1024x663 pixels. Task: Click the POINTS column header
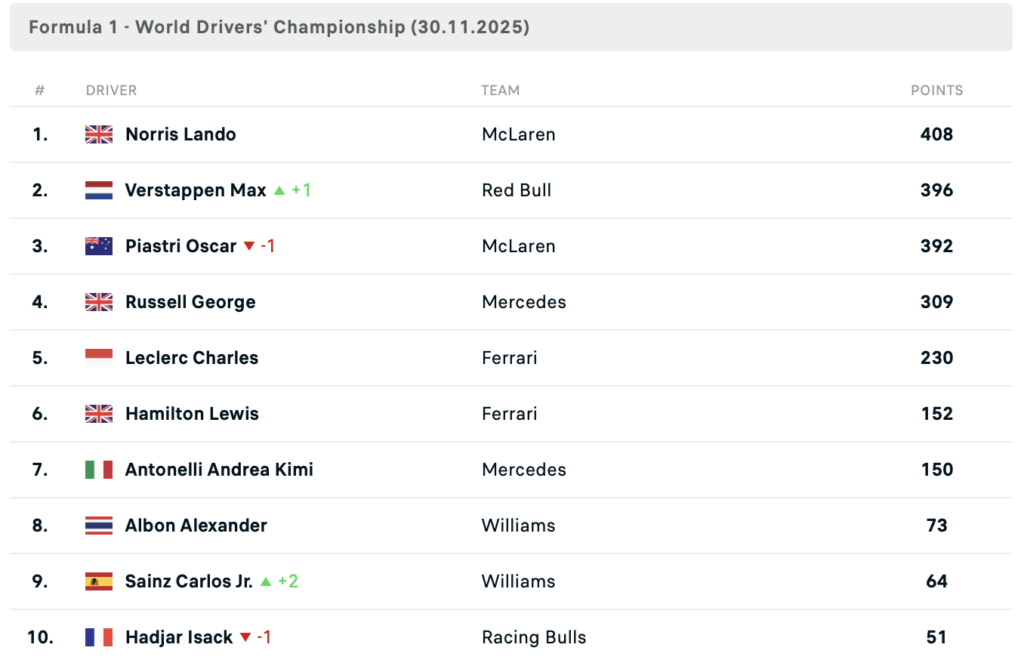[x=936, y=90]
